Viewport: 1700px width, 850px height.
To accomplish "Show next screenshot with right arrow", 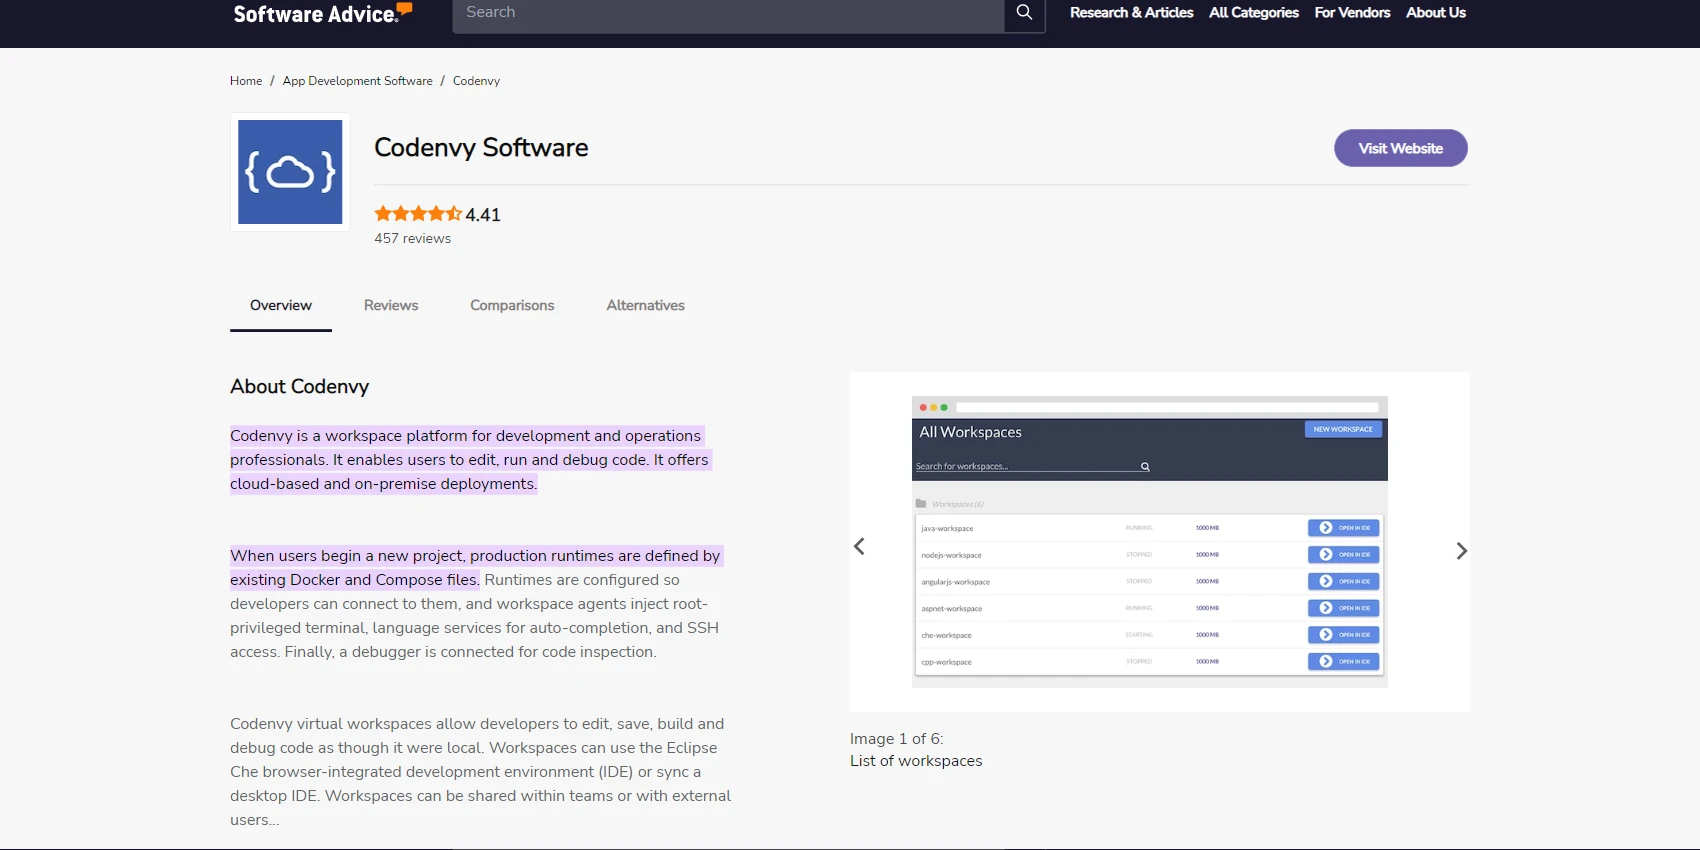I will point(1461,551).
